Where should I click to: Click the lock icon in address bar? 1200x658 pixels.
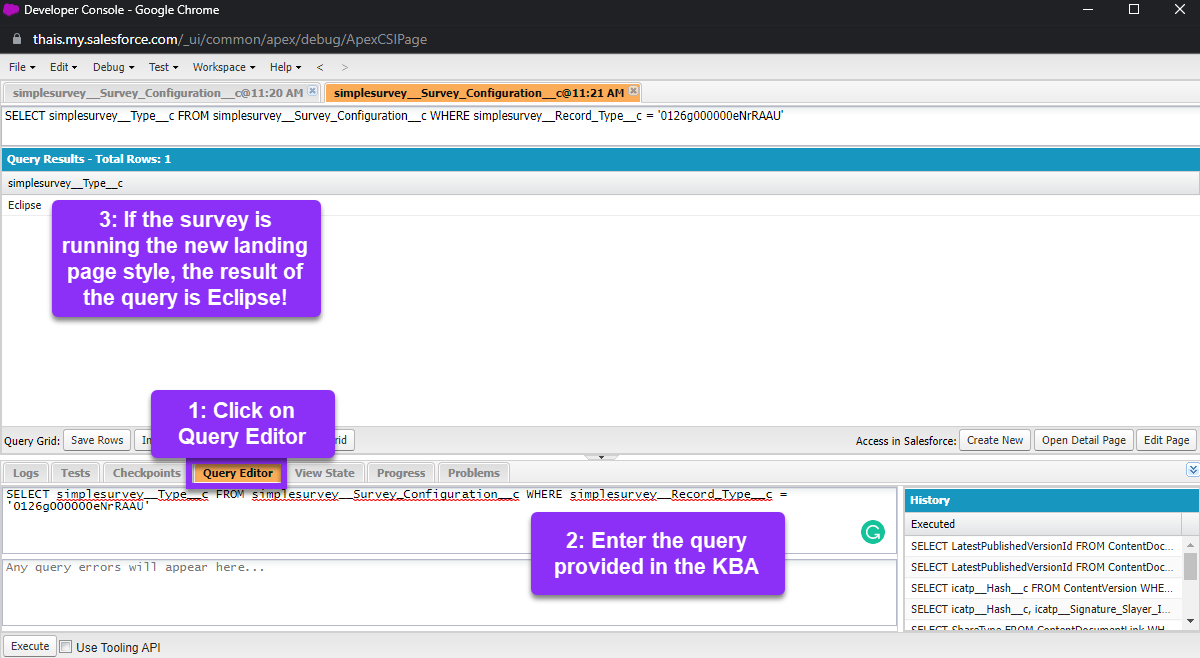tap(16, 39)
